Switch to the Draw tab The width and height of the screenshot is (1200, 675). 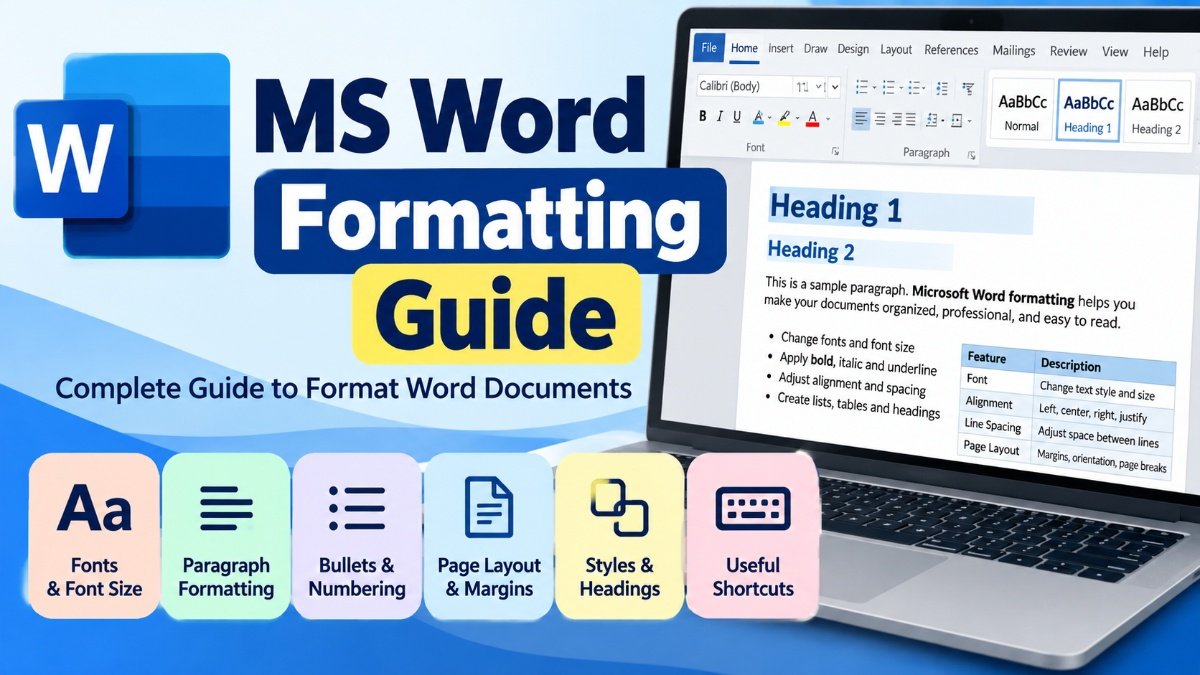(x=815, y=48)
